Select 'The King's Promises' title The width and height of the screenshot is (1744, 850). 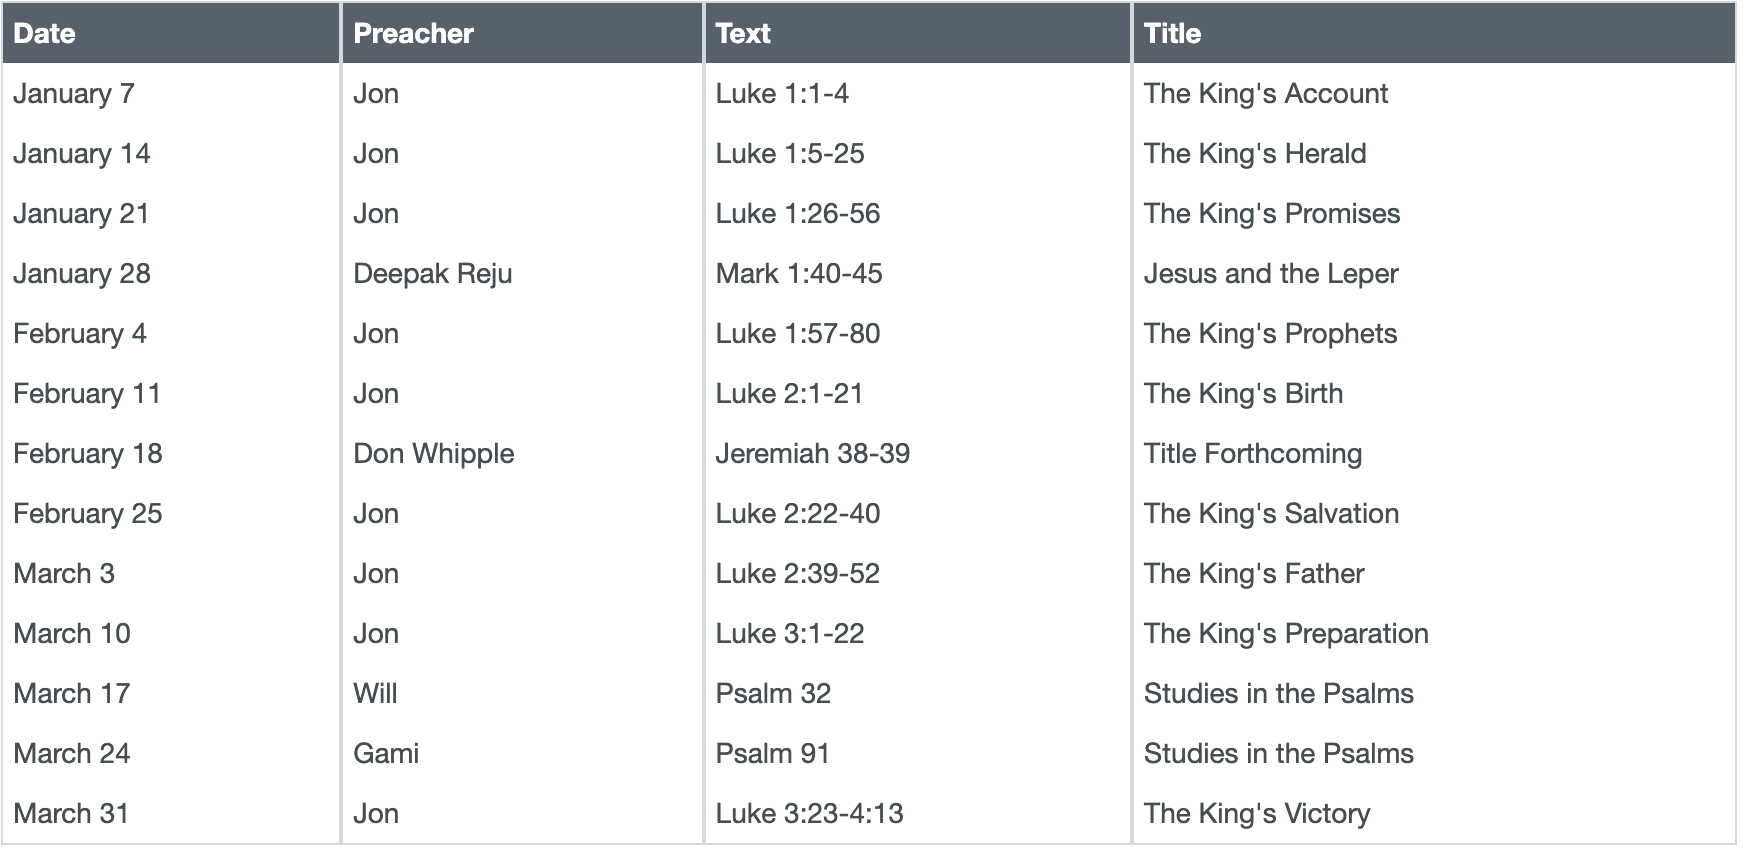coord(1271,213)
